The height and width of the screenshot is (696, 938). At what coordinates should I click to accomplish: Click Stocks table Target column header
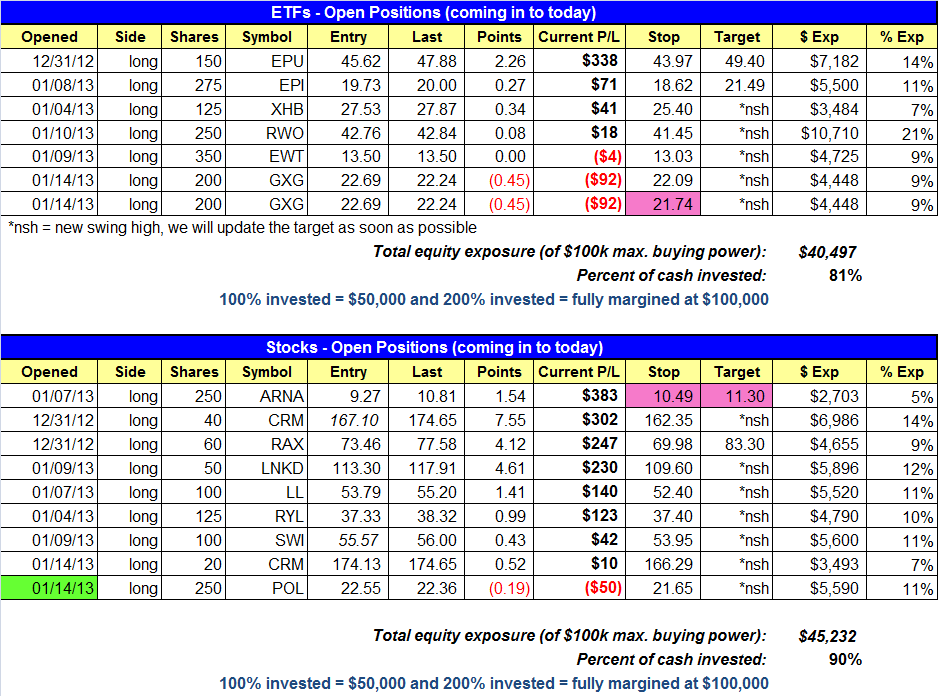point(736,372)
